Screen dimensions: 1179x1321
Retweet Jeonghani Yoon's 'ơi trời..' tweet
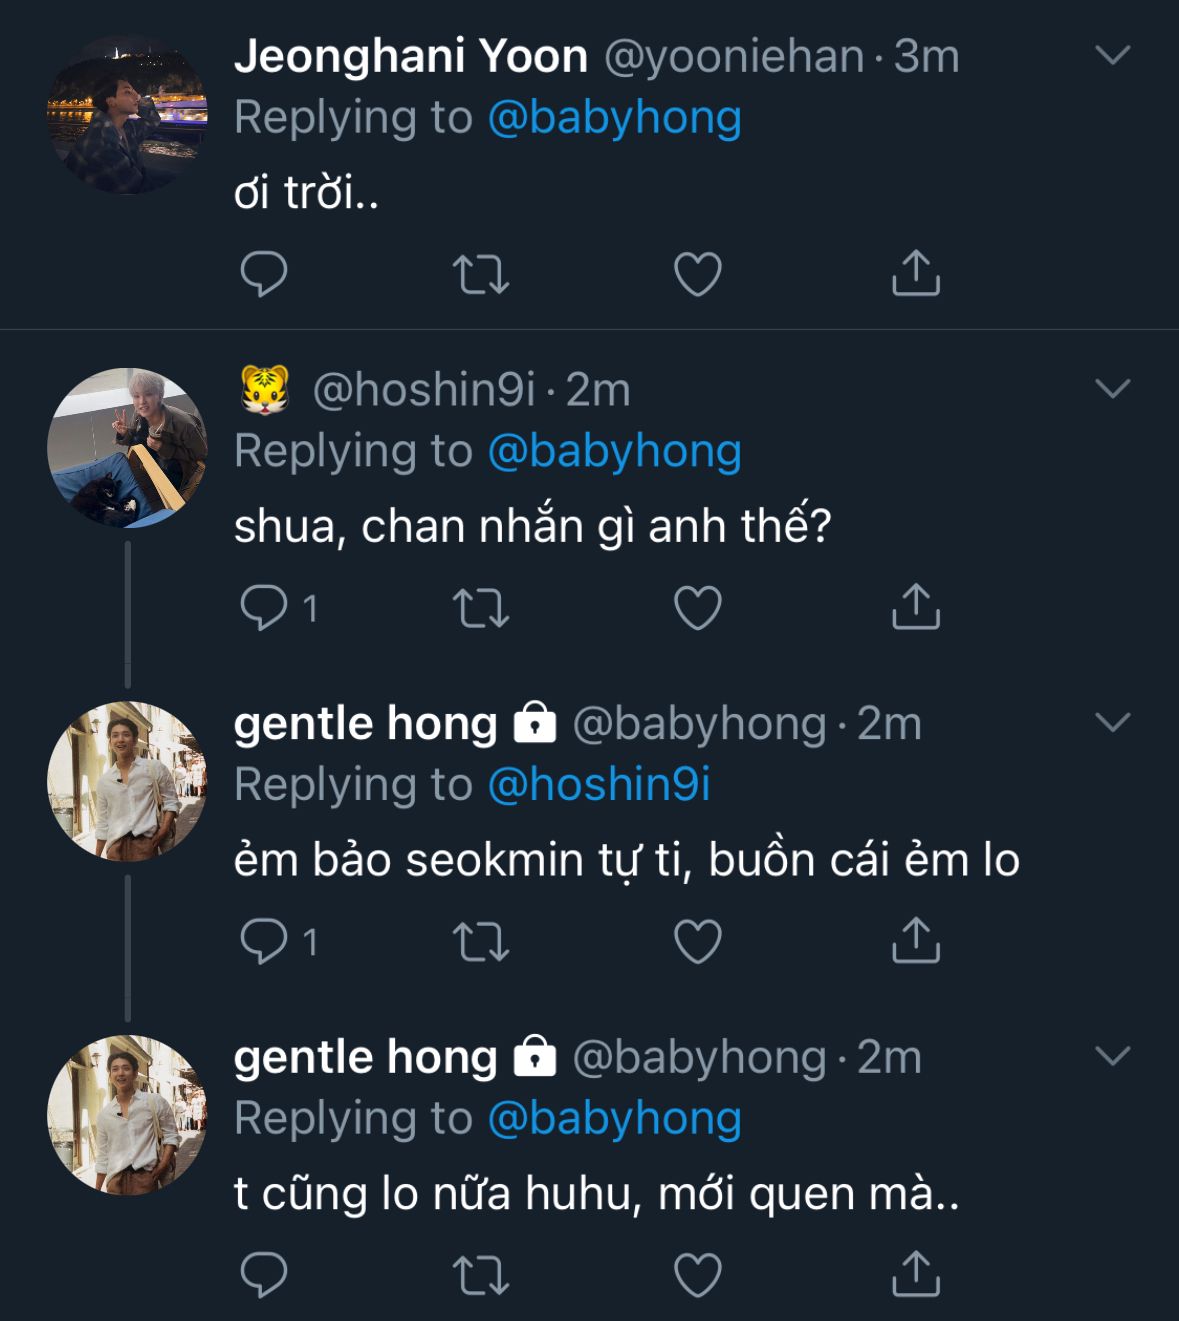pyautogui.click(x=481, y=274)
